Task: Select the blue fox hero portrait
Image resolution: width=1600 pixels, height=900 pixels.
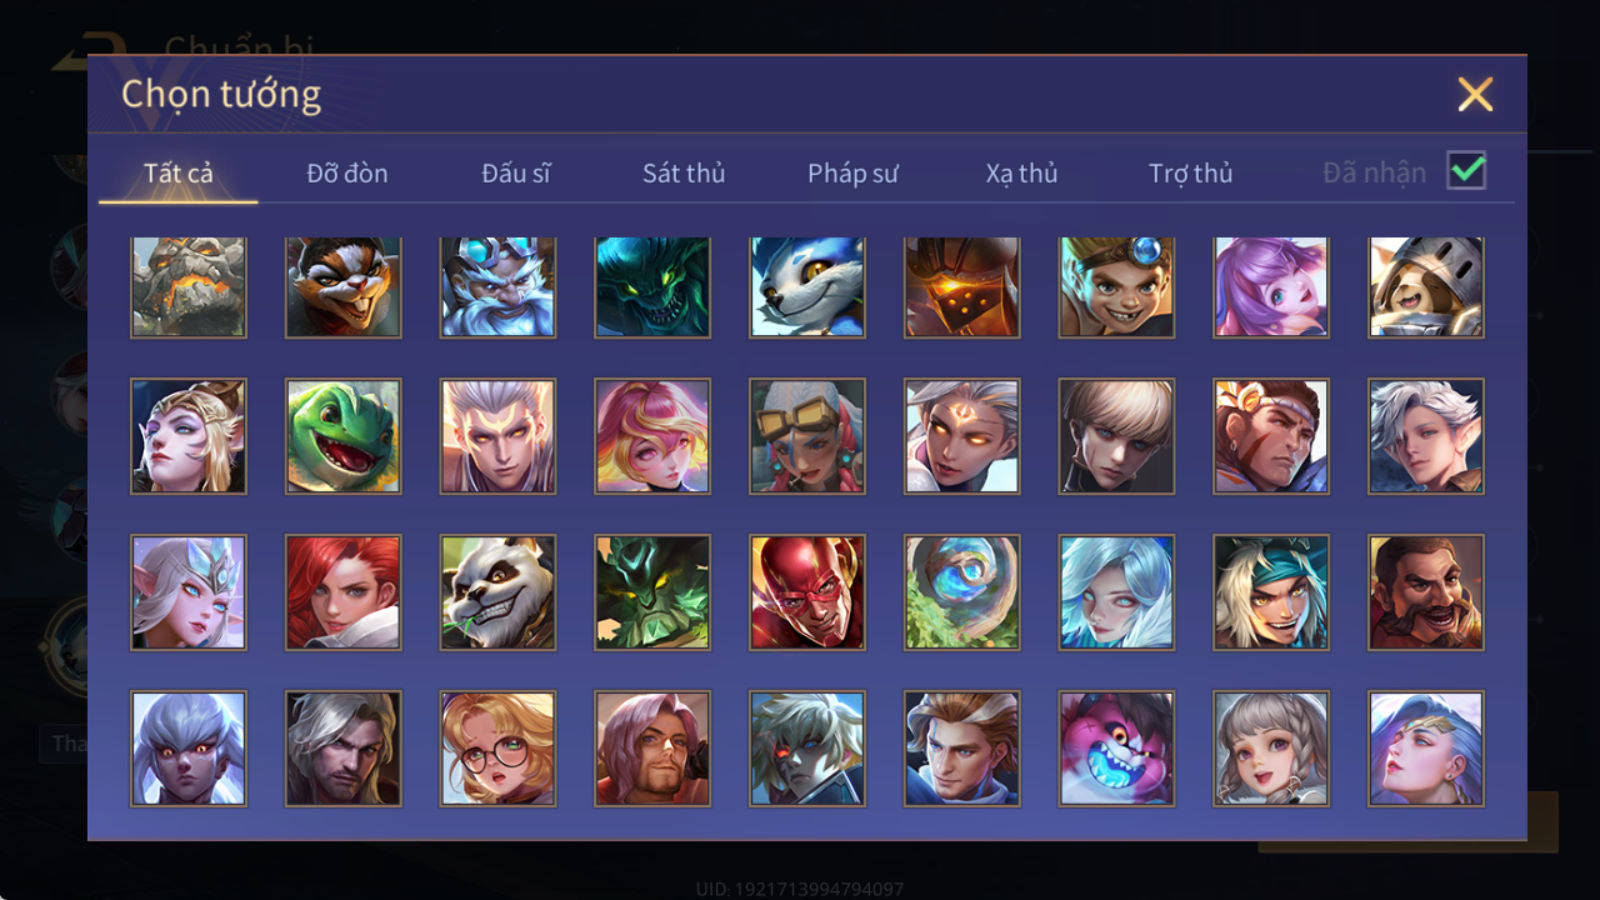Action: tap(807, 287)
